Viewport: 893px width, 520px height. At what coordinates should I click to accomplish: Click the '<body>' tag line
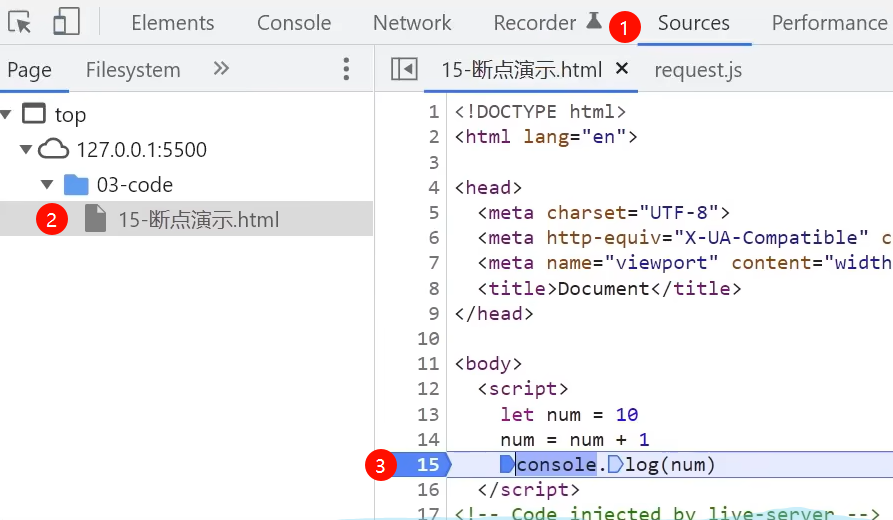(x=488, y=364)
